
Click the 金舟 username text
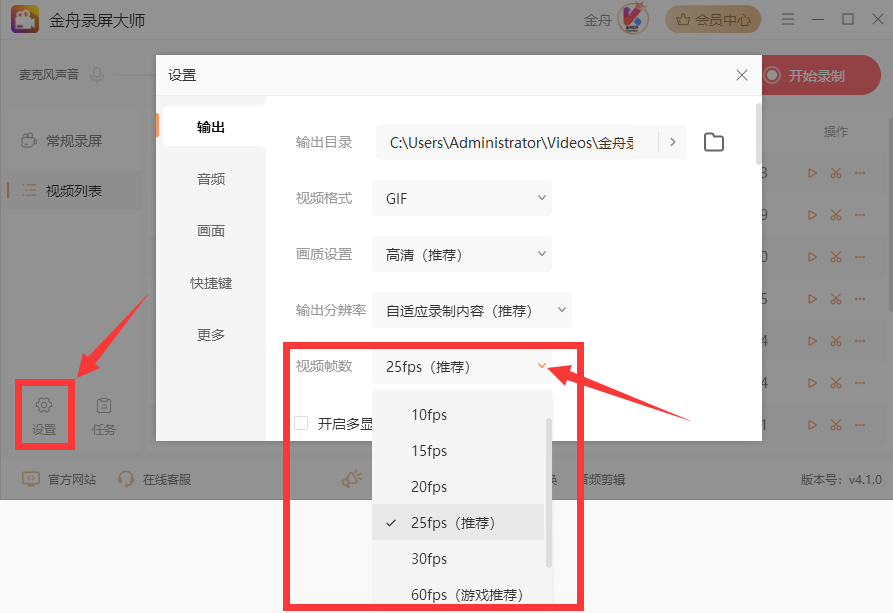click(x=597, y=20)
